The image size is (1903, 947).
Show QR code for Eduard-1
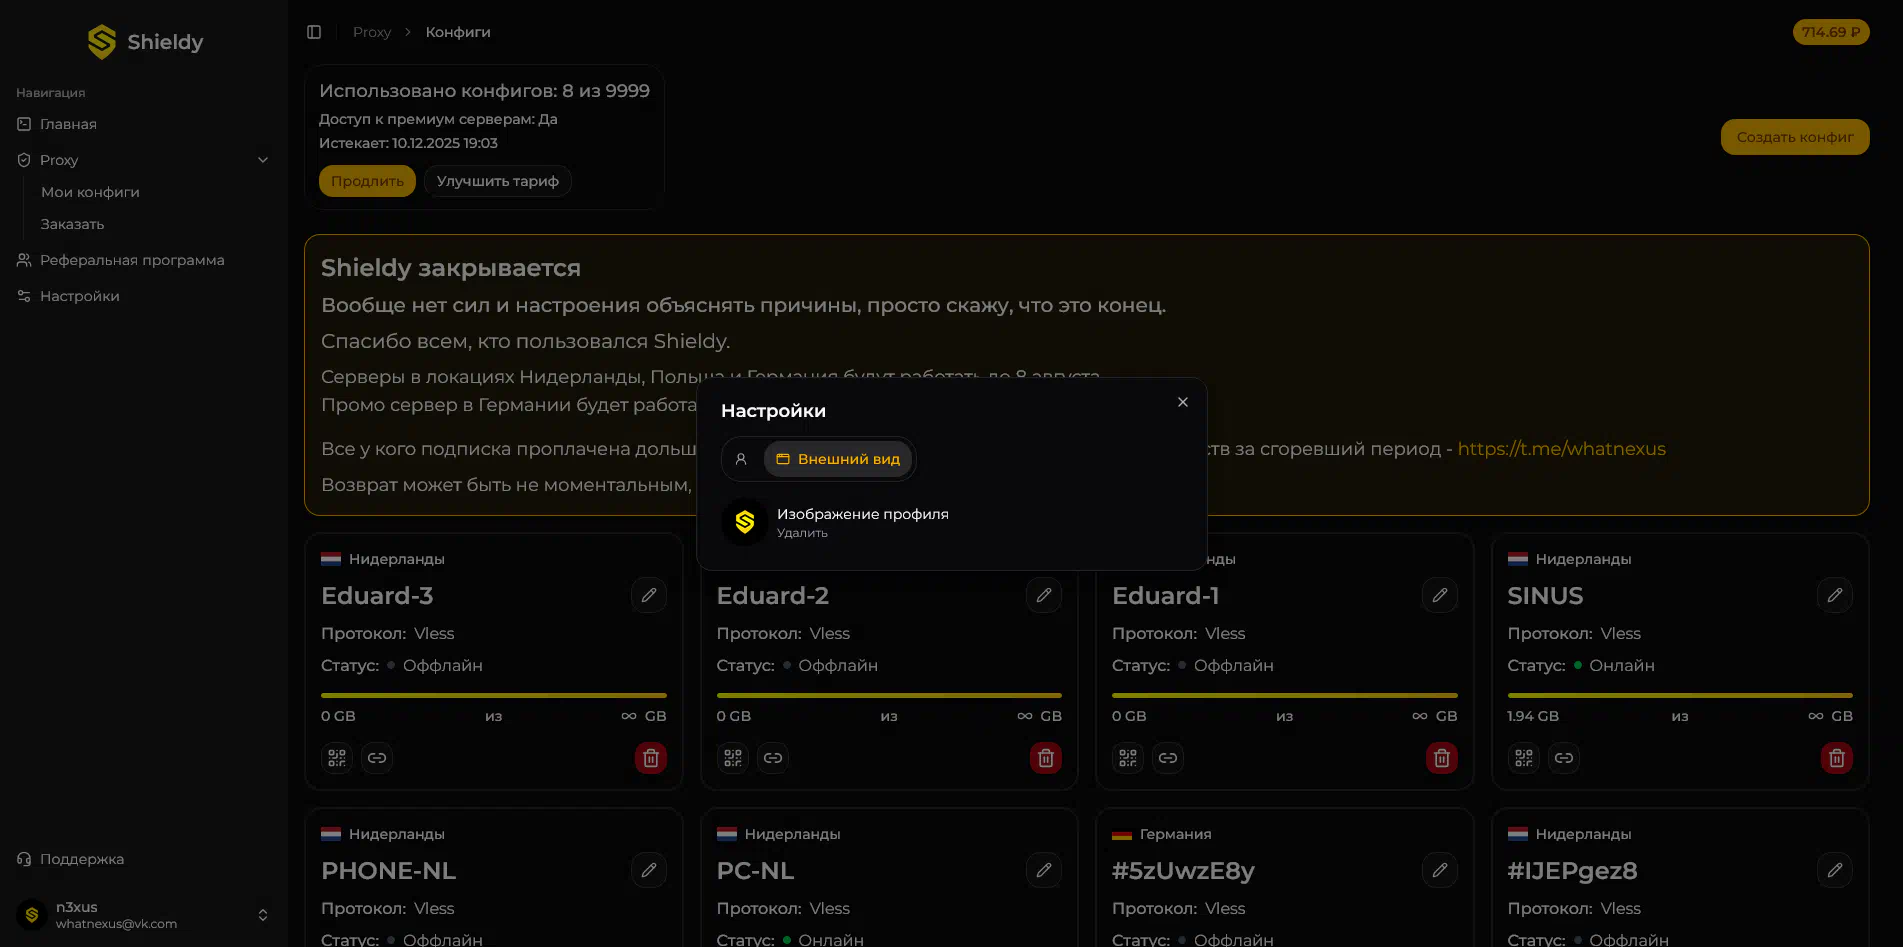[x=1128, y=758]
